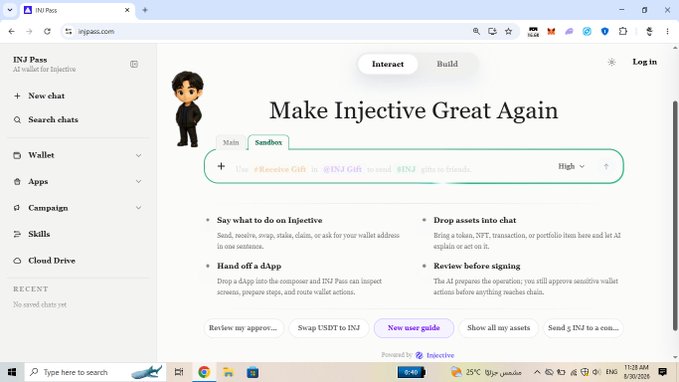Viewport: 679px width, 382px height.
Task: Open the Injective powered-by link
Action: [435, 355]
